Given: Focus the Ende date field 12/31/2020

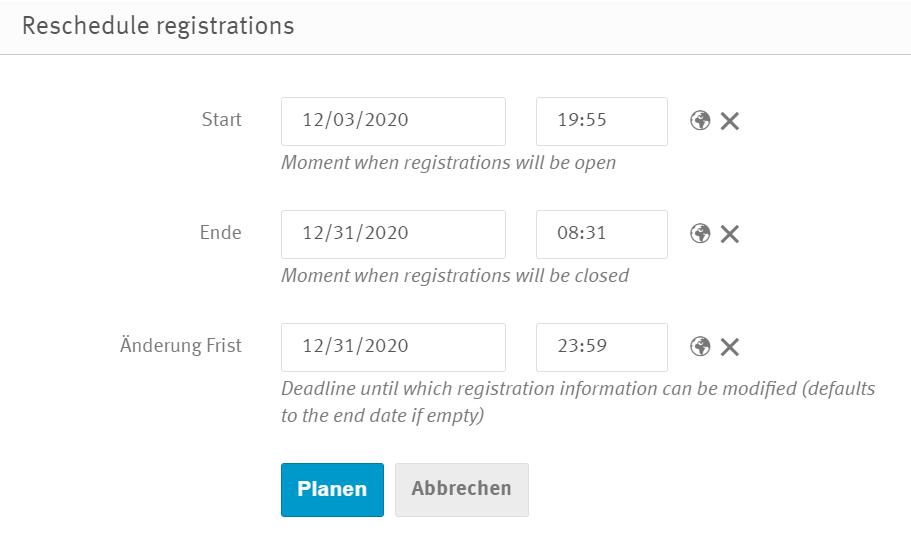Looking at the screenshot, I should 393,234.
